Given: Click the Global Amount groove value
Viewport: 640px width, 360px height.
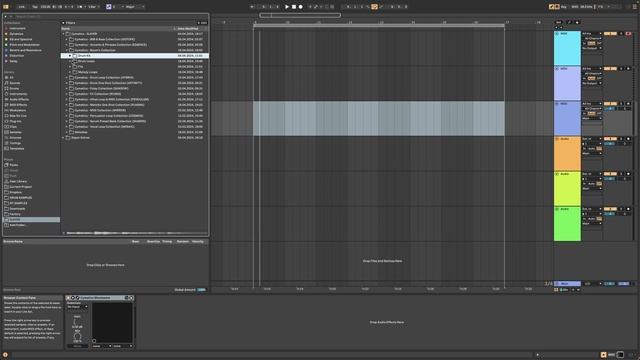Looking at the screenshot, I should click(202, 290).
